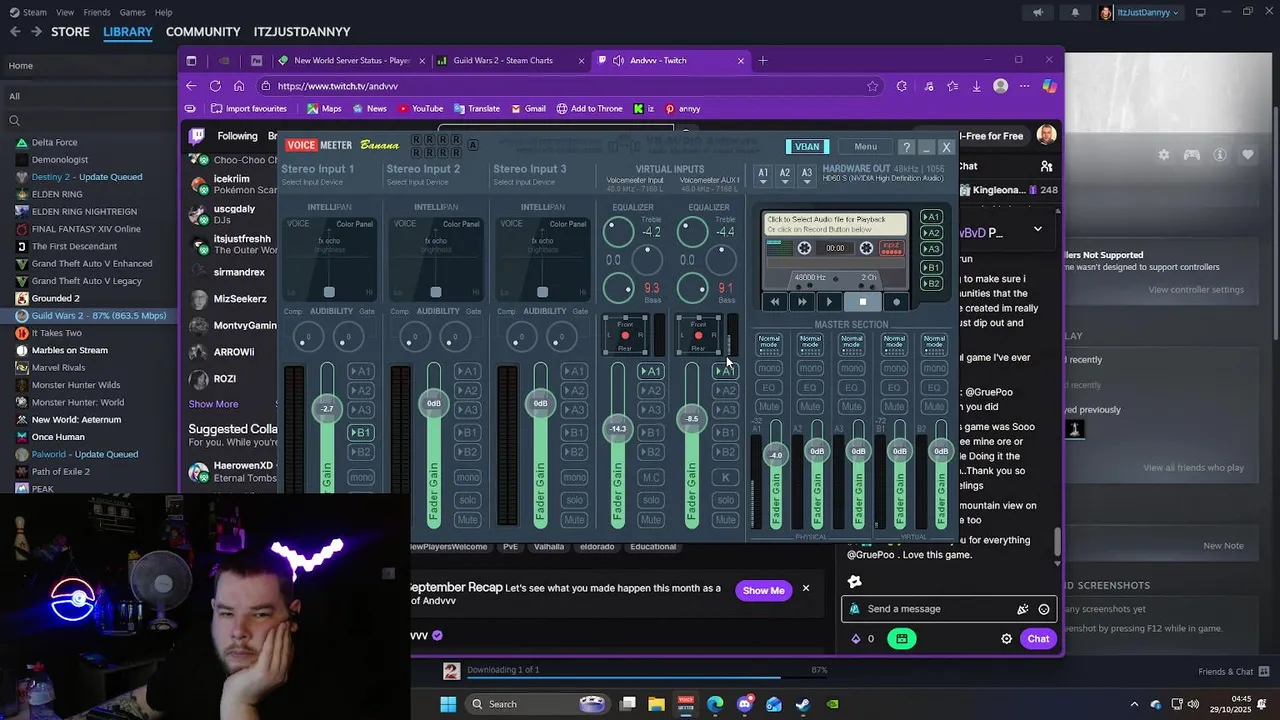Viewport: 1280px width, 720px height.
Task: Solo the Stereo Input 3 strip
Action: click(574, 499)
